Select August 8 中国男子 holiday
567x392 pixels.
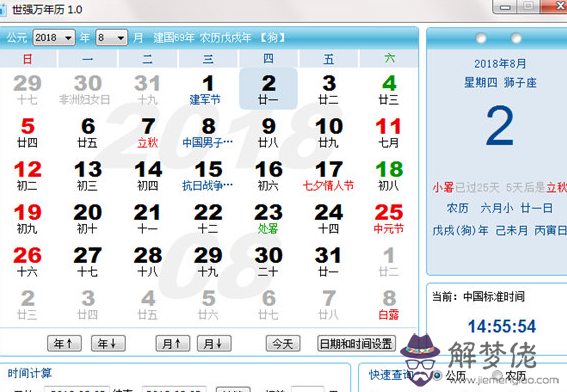click(x=208, y=132)
